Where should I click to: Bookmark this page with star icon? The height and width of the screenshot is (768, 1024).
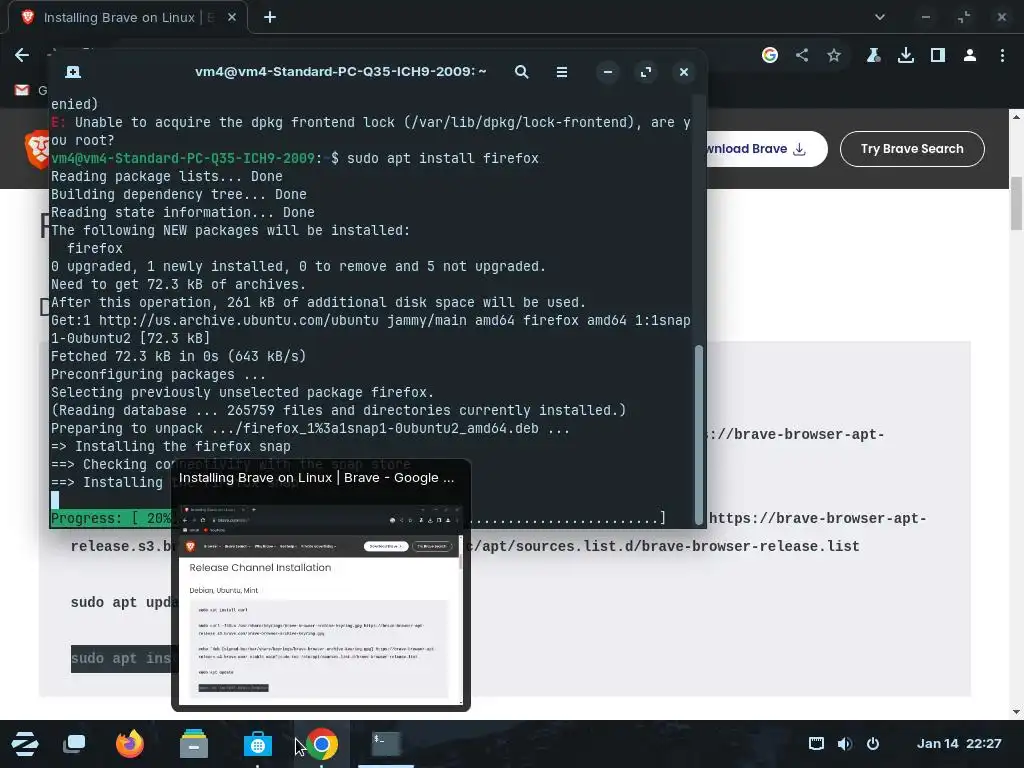(834, 56)
